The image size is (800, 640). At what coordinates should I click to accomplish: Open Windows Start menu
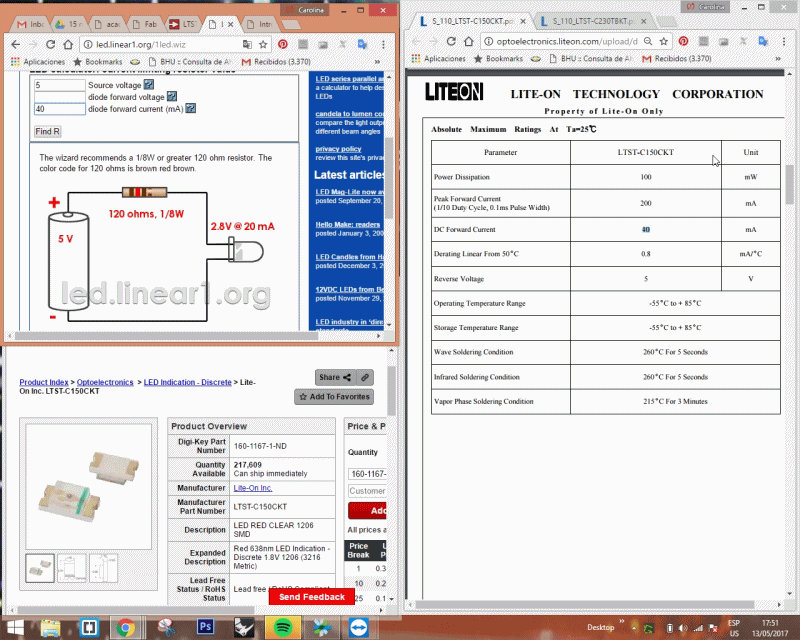pyautogui.click(x=14, y=628)
